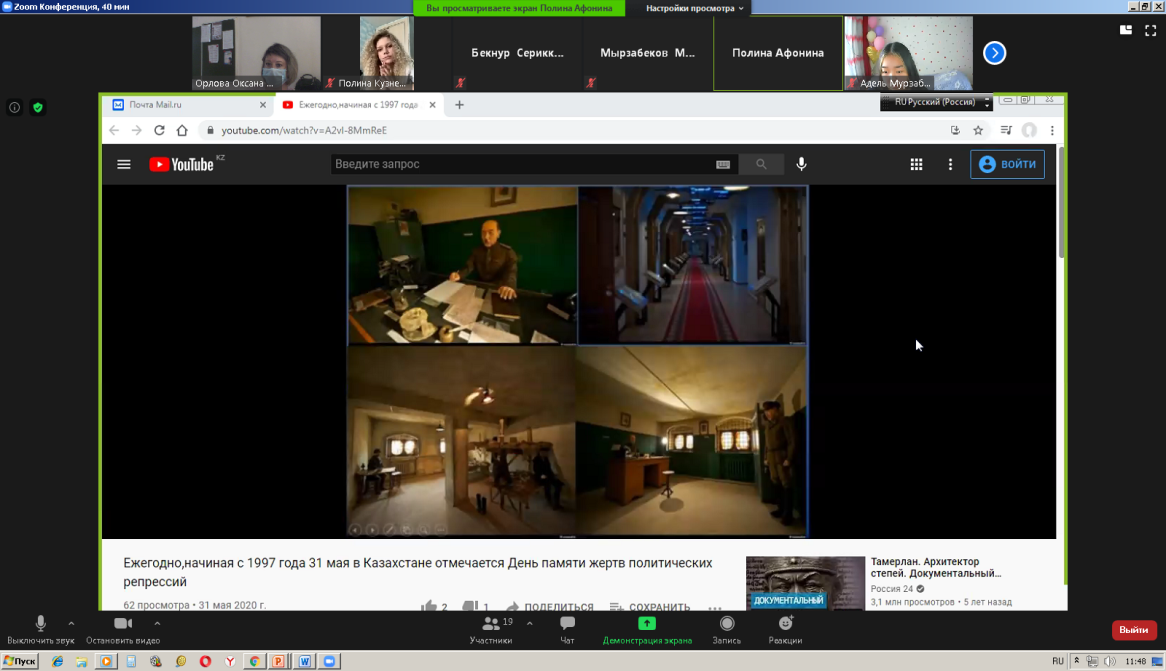Open YouTube hamburger guide menu
The width and height of the screenshot is (1166, 671).
point(124,164)
